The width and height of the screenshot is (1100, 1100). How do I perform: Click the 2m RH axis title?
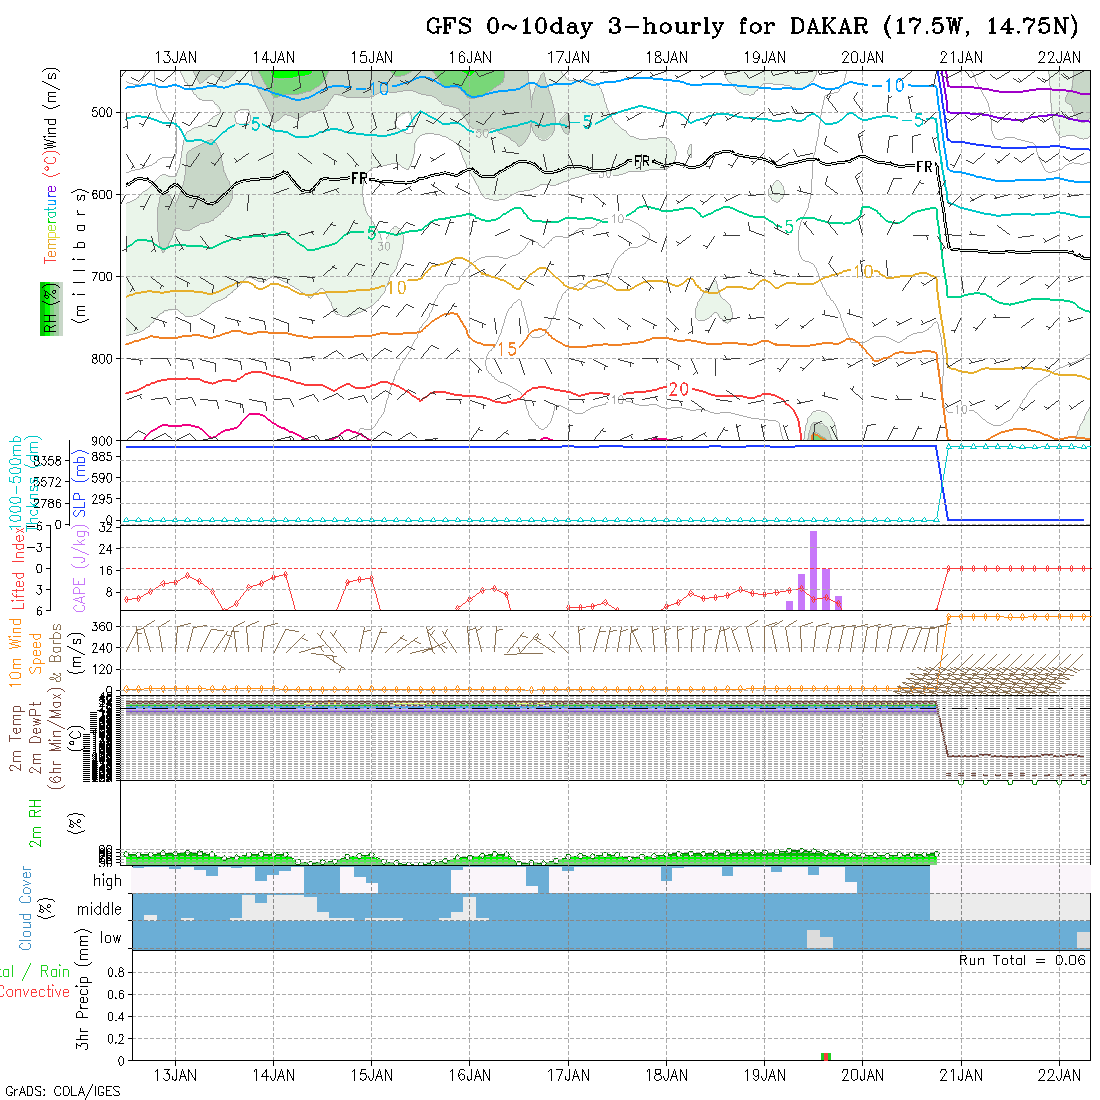click(35, 823)
